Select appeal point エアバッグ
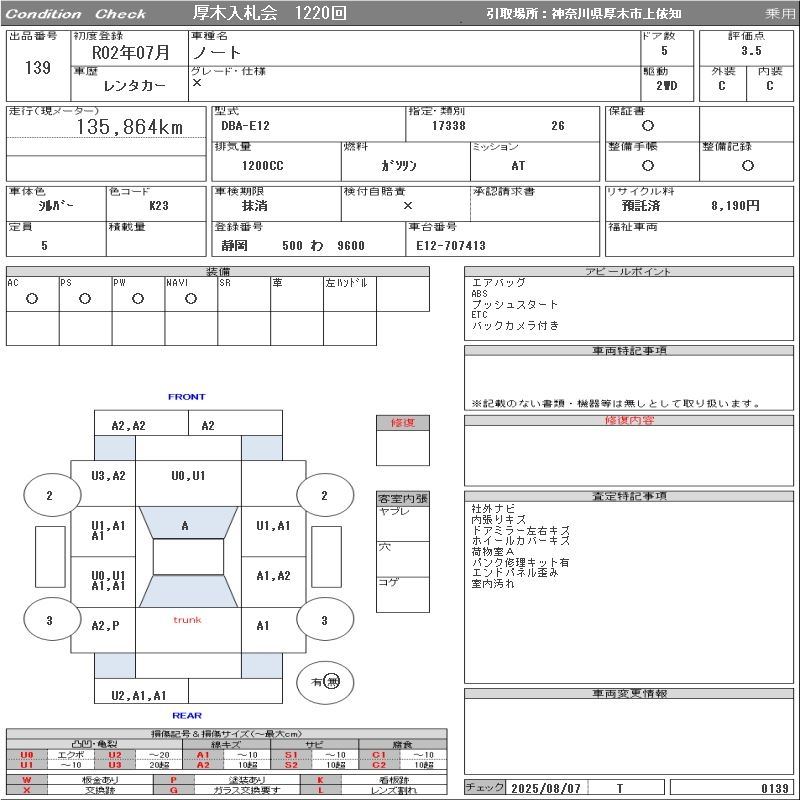Image resolution: width=800 pixels, height=800 pixels. 498,283
